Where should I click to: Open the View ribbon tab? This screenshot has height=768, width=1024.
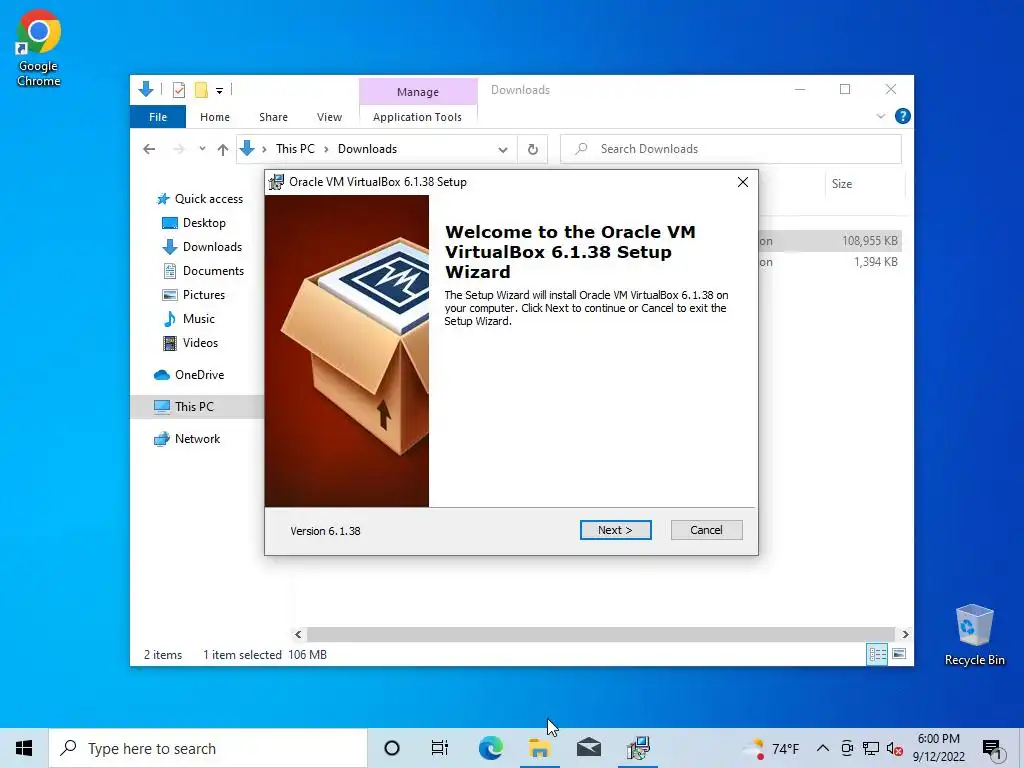[329, 117]
